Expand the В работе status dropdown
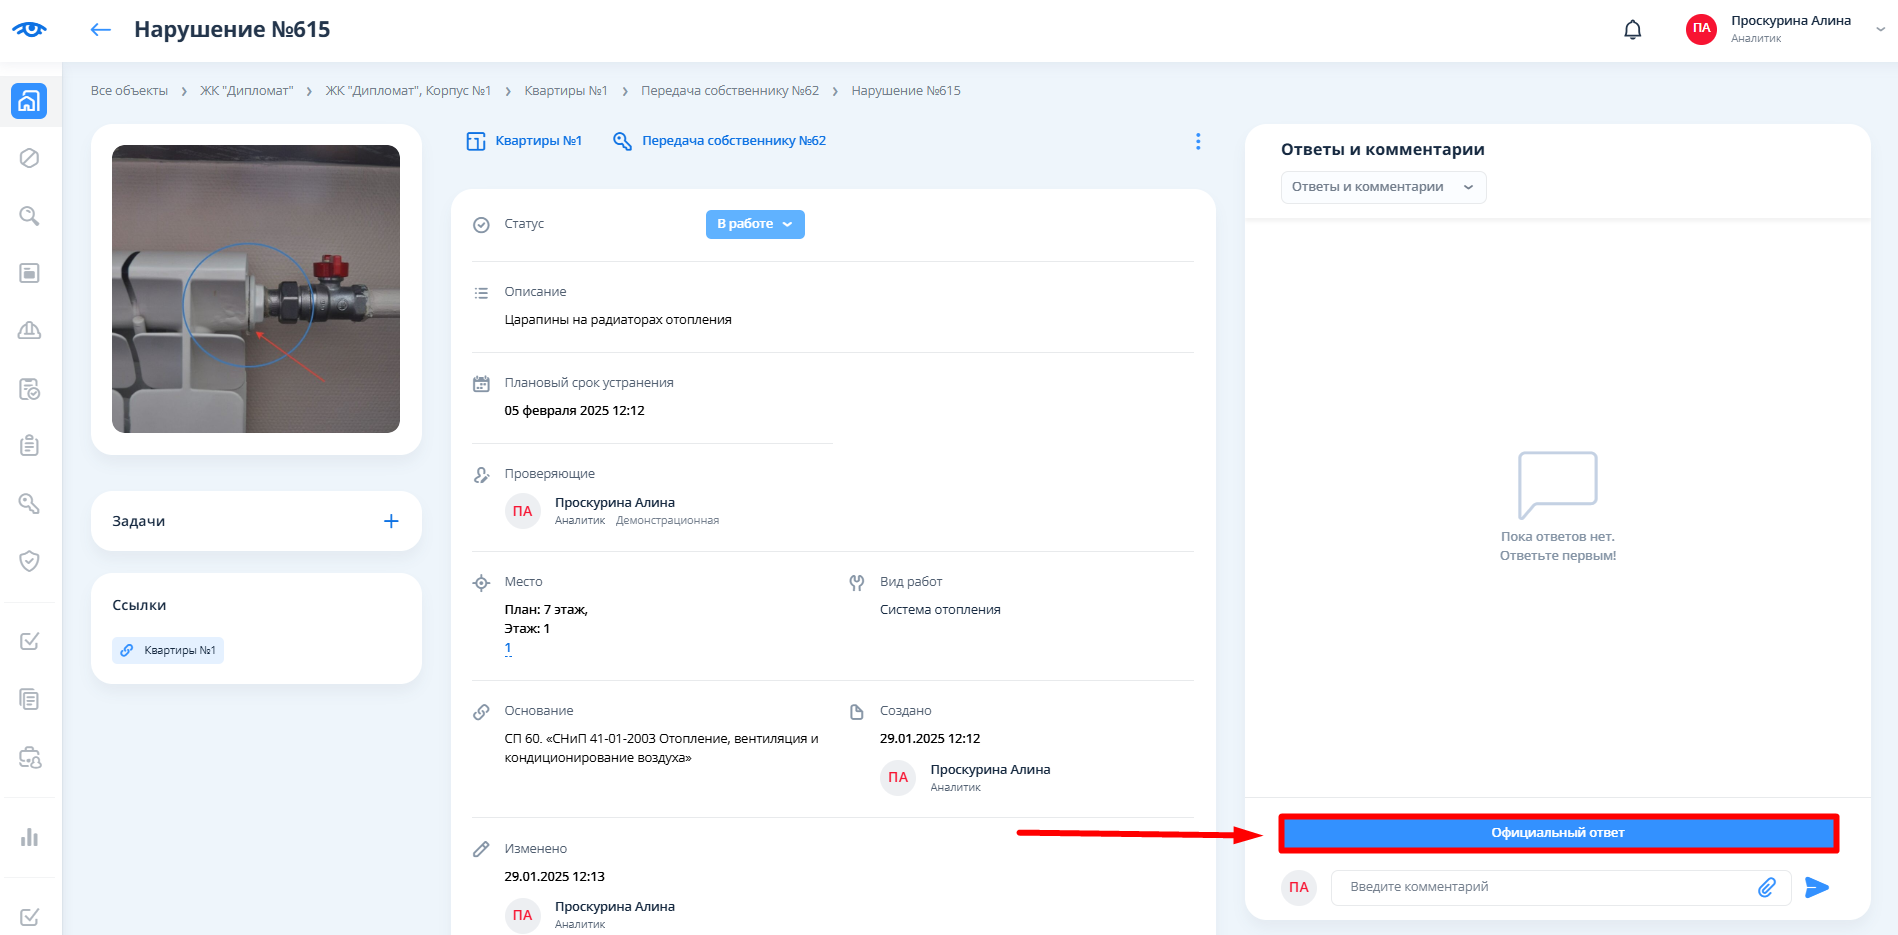The width and height of the screenshot is (1898, 935). (754, 224)
